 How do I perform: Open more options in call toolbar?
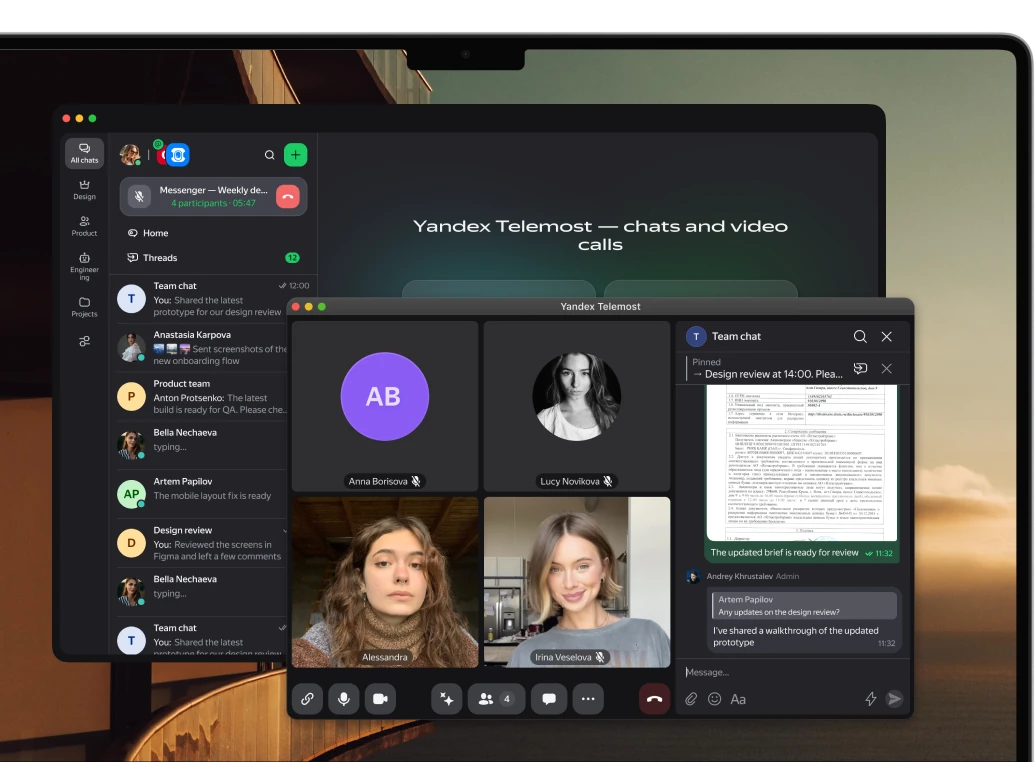click(588, 699)
